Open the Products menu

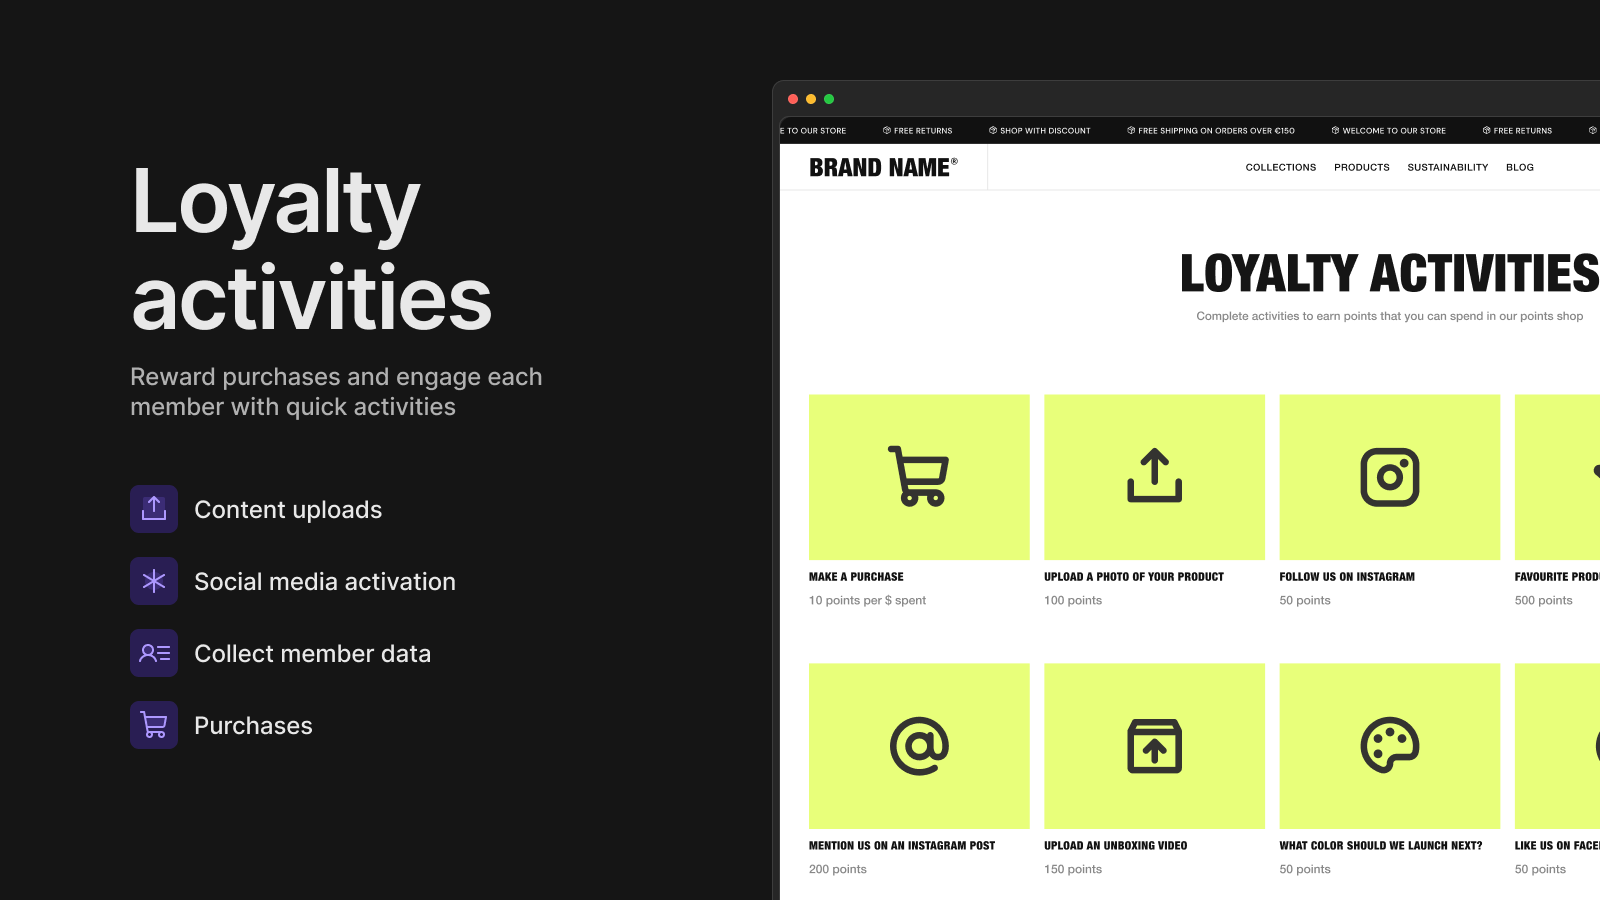[1362, 167]
